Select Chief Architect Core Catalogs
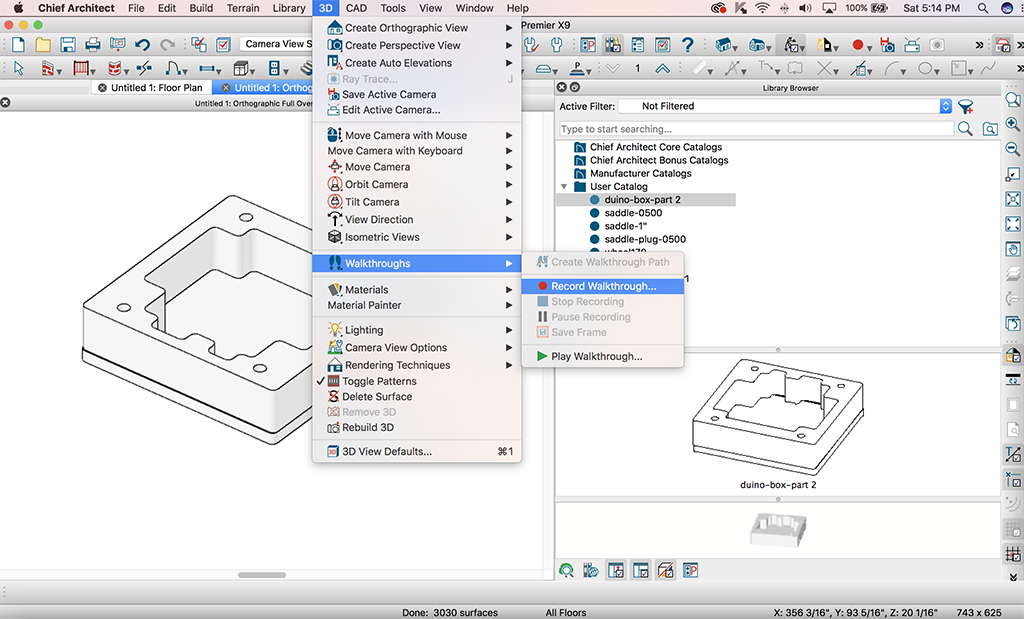This screenshot has width=1024, height=619. click(656, 147)
